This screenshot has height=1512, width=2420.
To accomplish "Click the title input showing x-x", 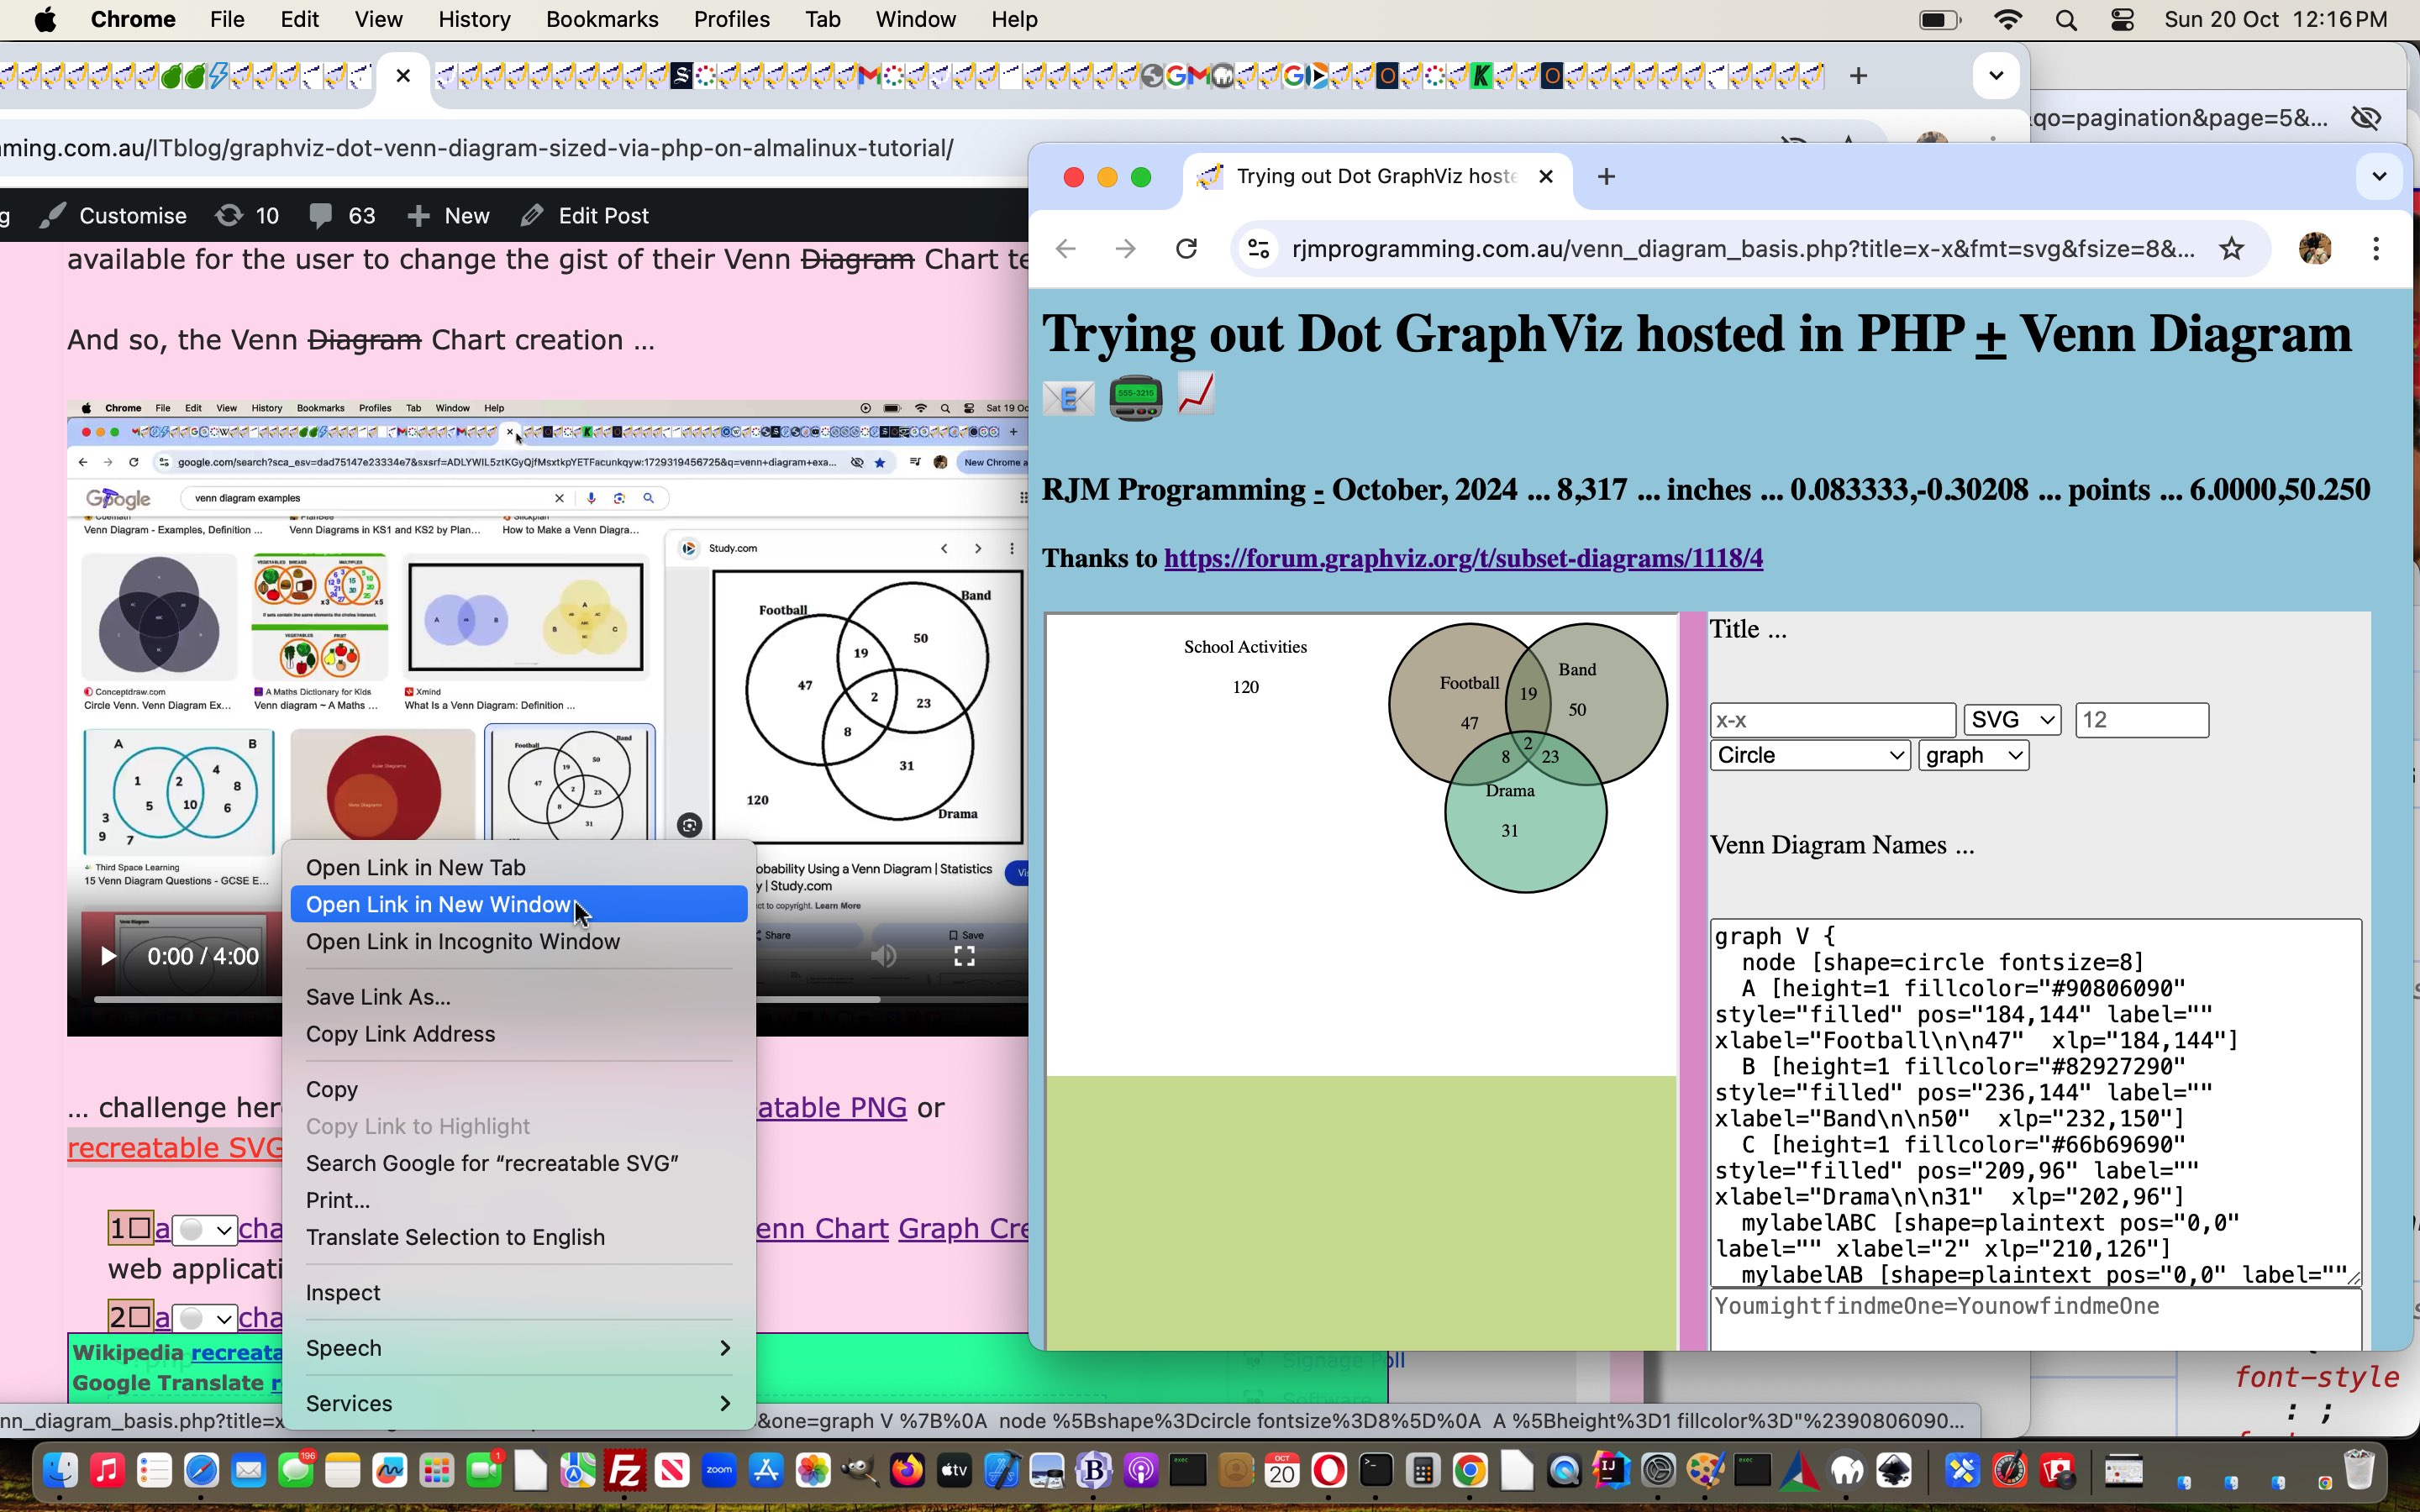I will tap(1833, 720).
